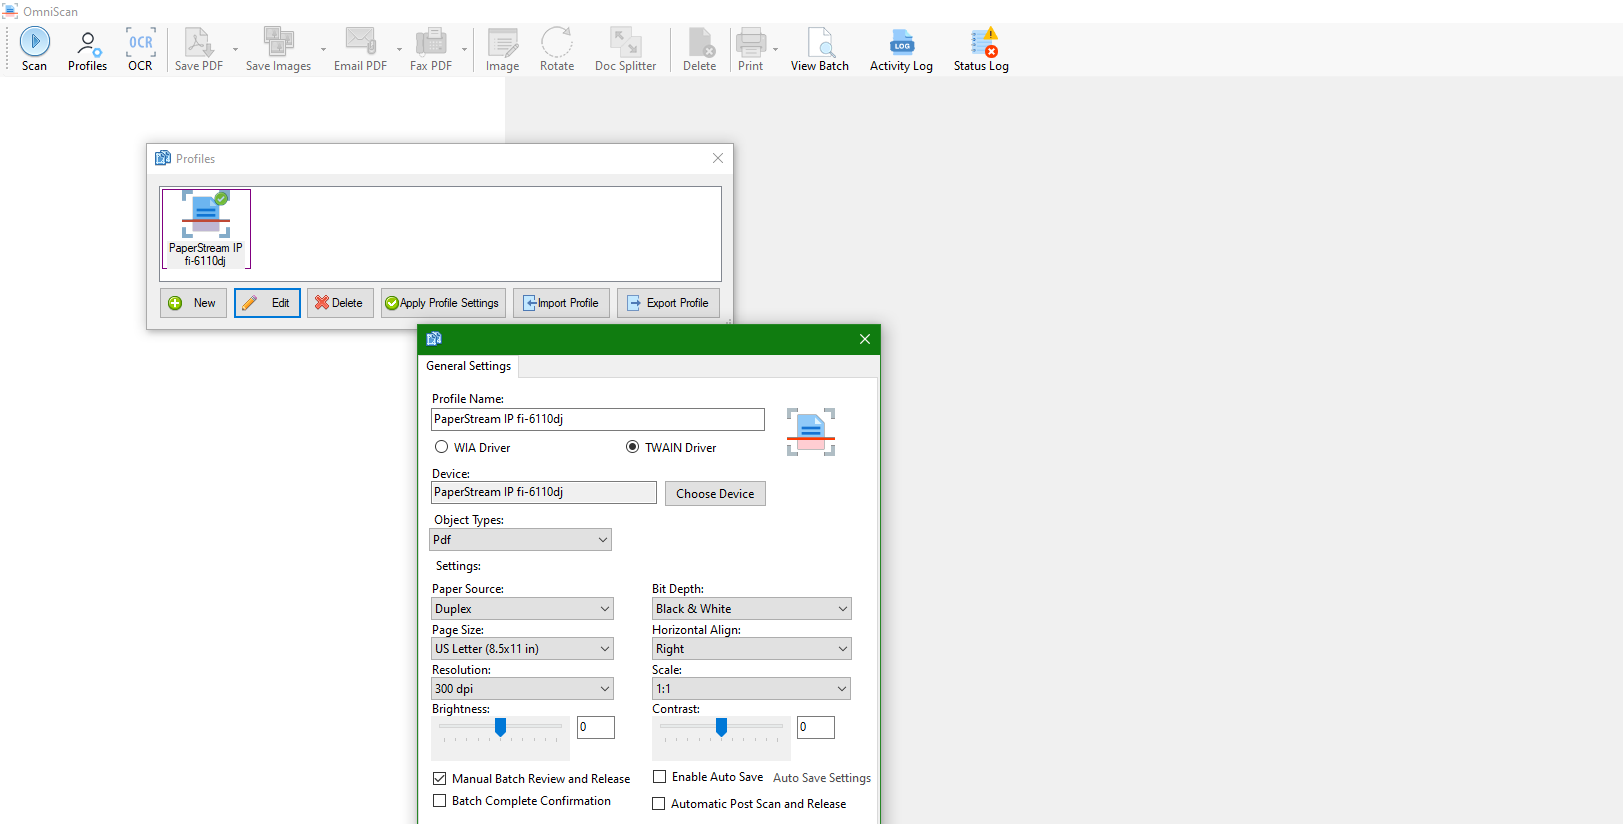Open the Paper Source dropdown

(x=522, y=609)
